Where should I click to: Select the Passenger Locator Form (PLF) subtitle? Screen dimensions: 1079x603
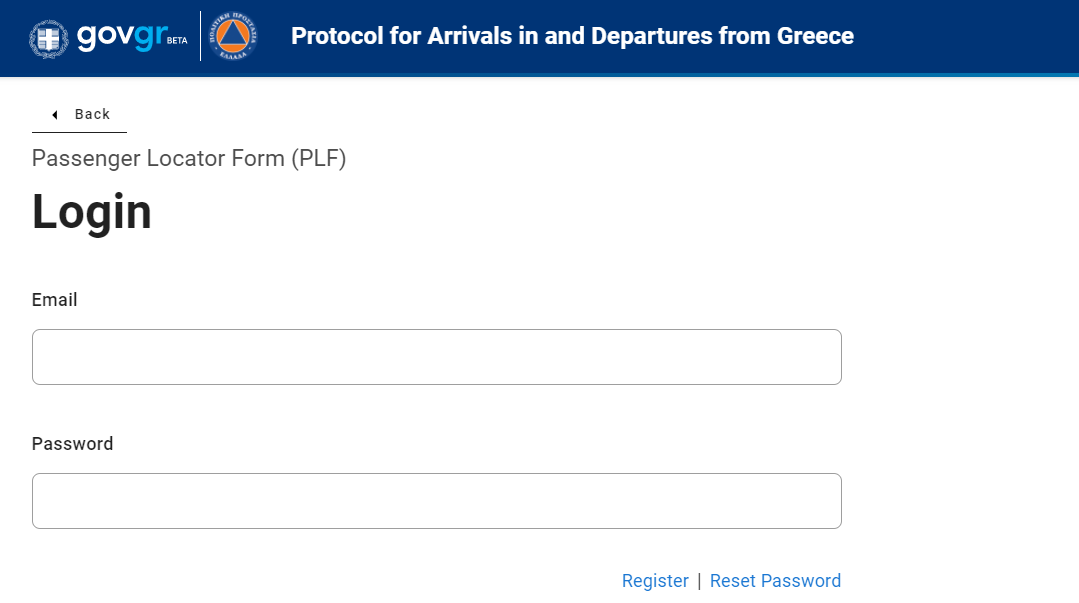click(x=189, y=158)
